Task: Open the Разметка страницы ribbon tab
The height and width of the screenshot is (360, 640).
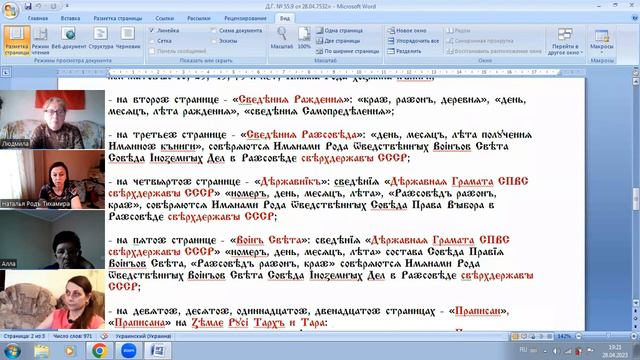Action: tap(118, 18)
